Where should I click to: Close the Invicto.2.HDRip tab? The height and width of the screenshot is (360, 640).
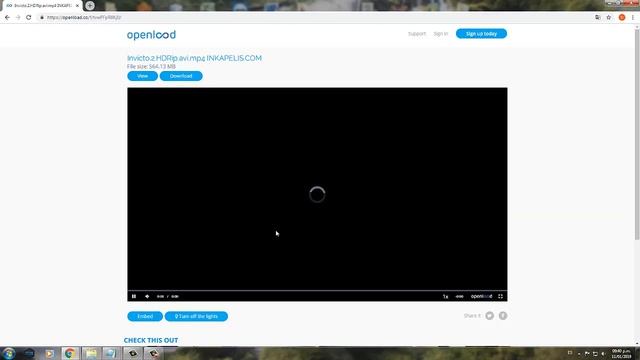(77, 6)
